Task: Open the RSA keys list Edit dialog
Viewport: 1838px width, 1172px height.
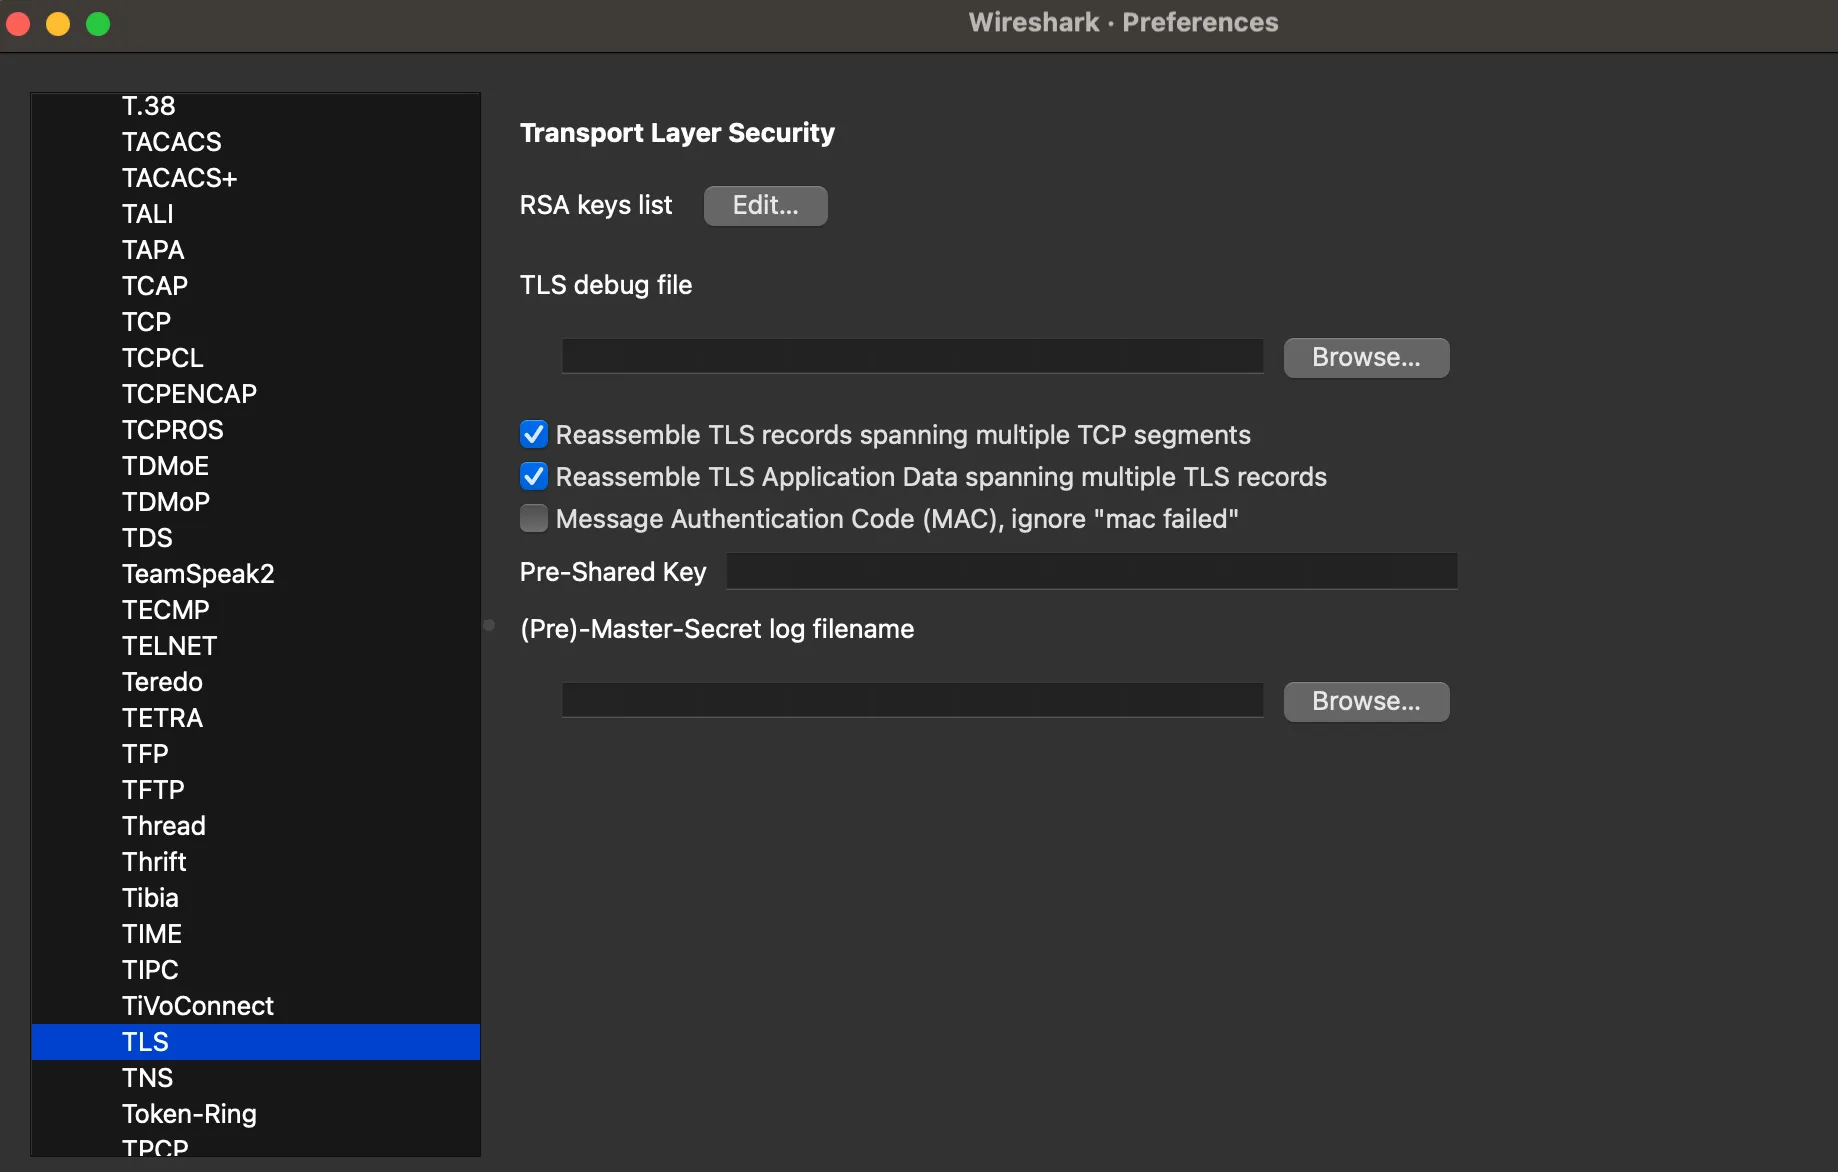Action: [x=765, y=206]
